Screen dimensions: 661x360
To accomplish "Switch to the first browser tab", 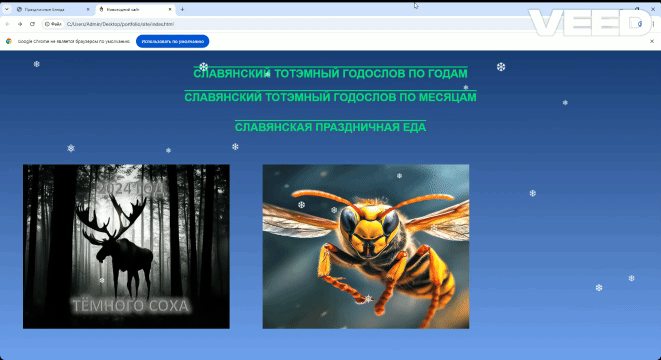I will [53, 9].
